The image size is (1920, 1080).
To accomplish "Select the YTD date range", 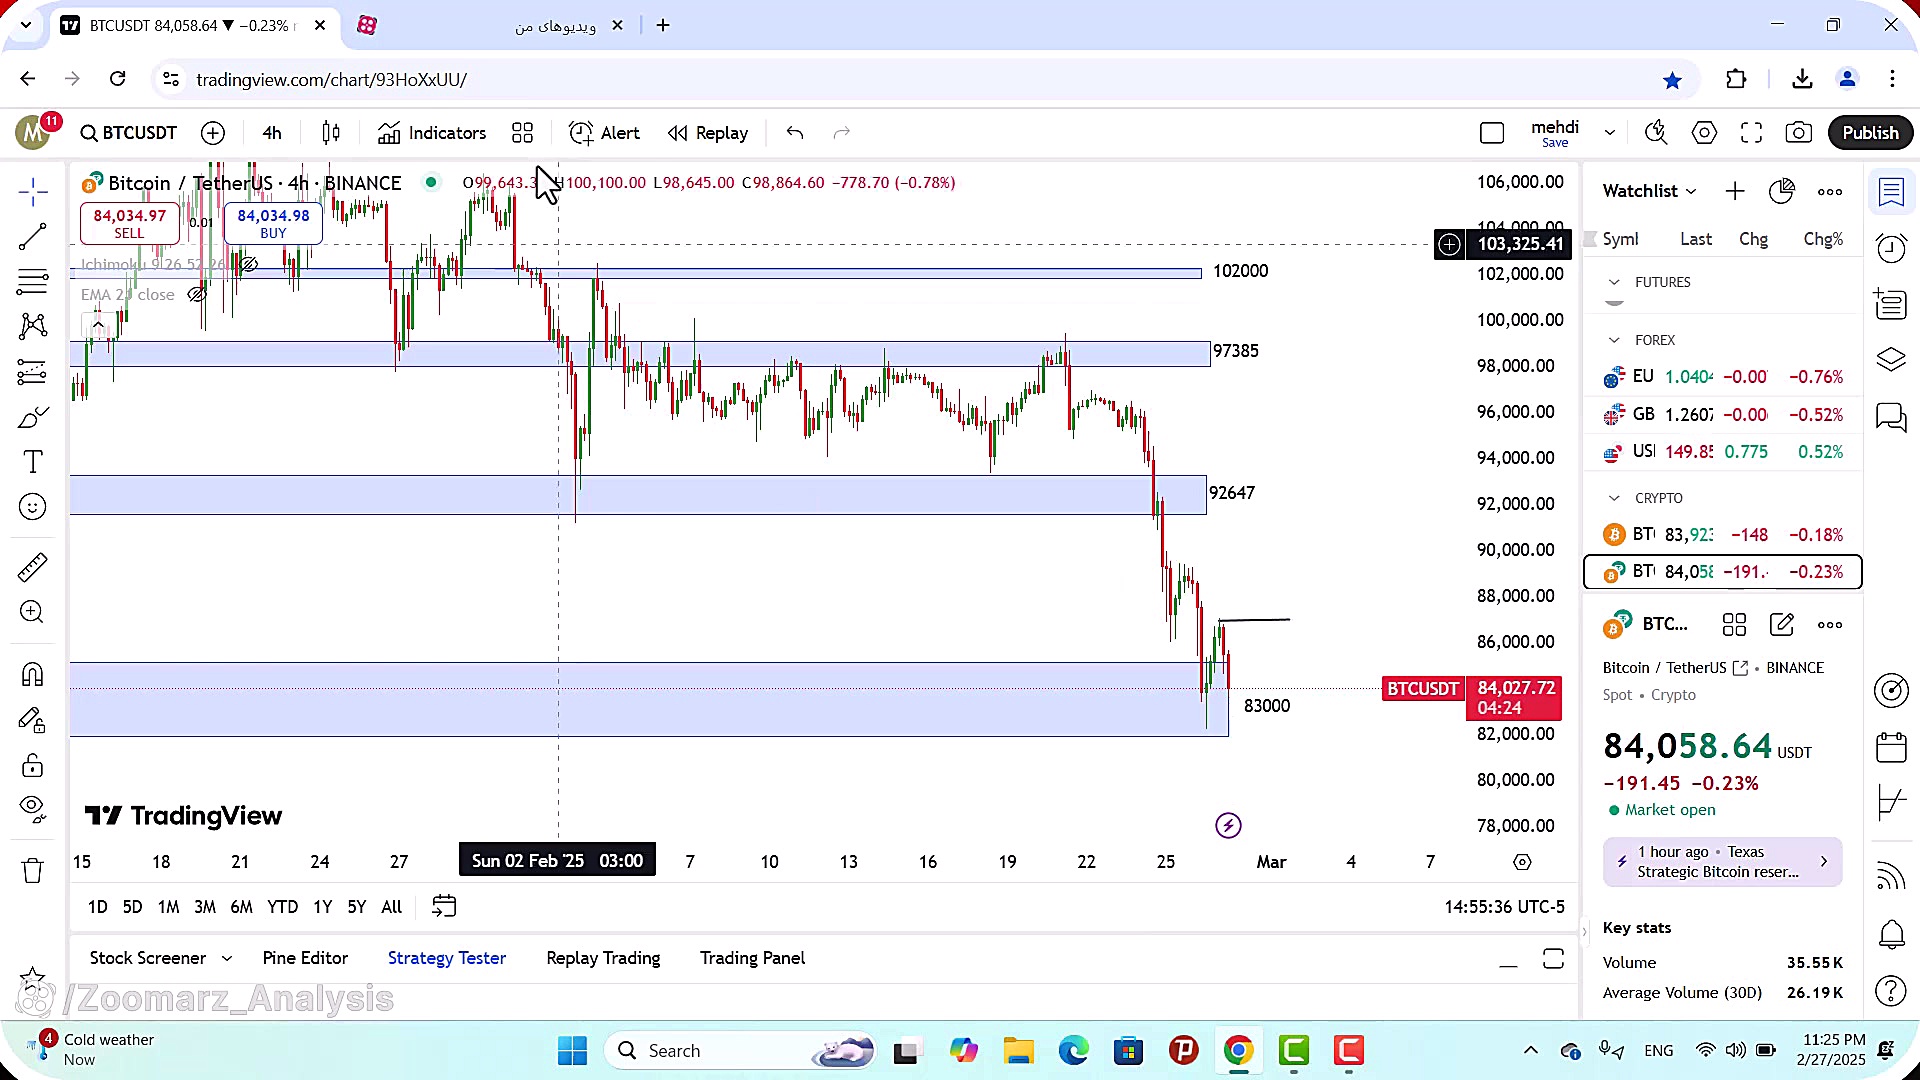I will pyautogui.click(x=282, y=907).
